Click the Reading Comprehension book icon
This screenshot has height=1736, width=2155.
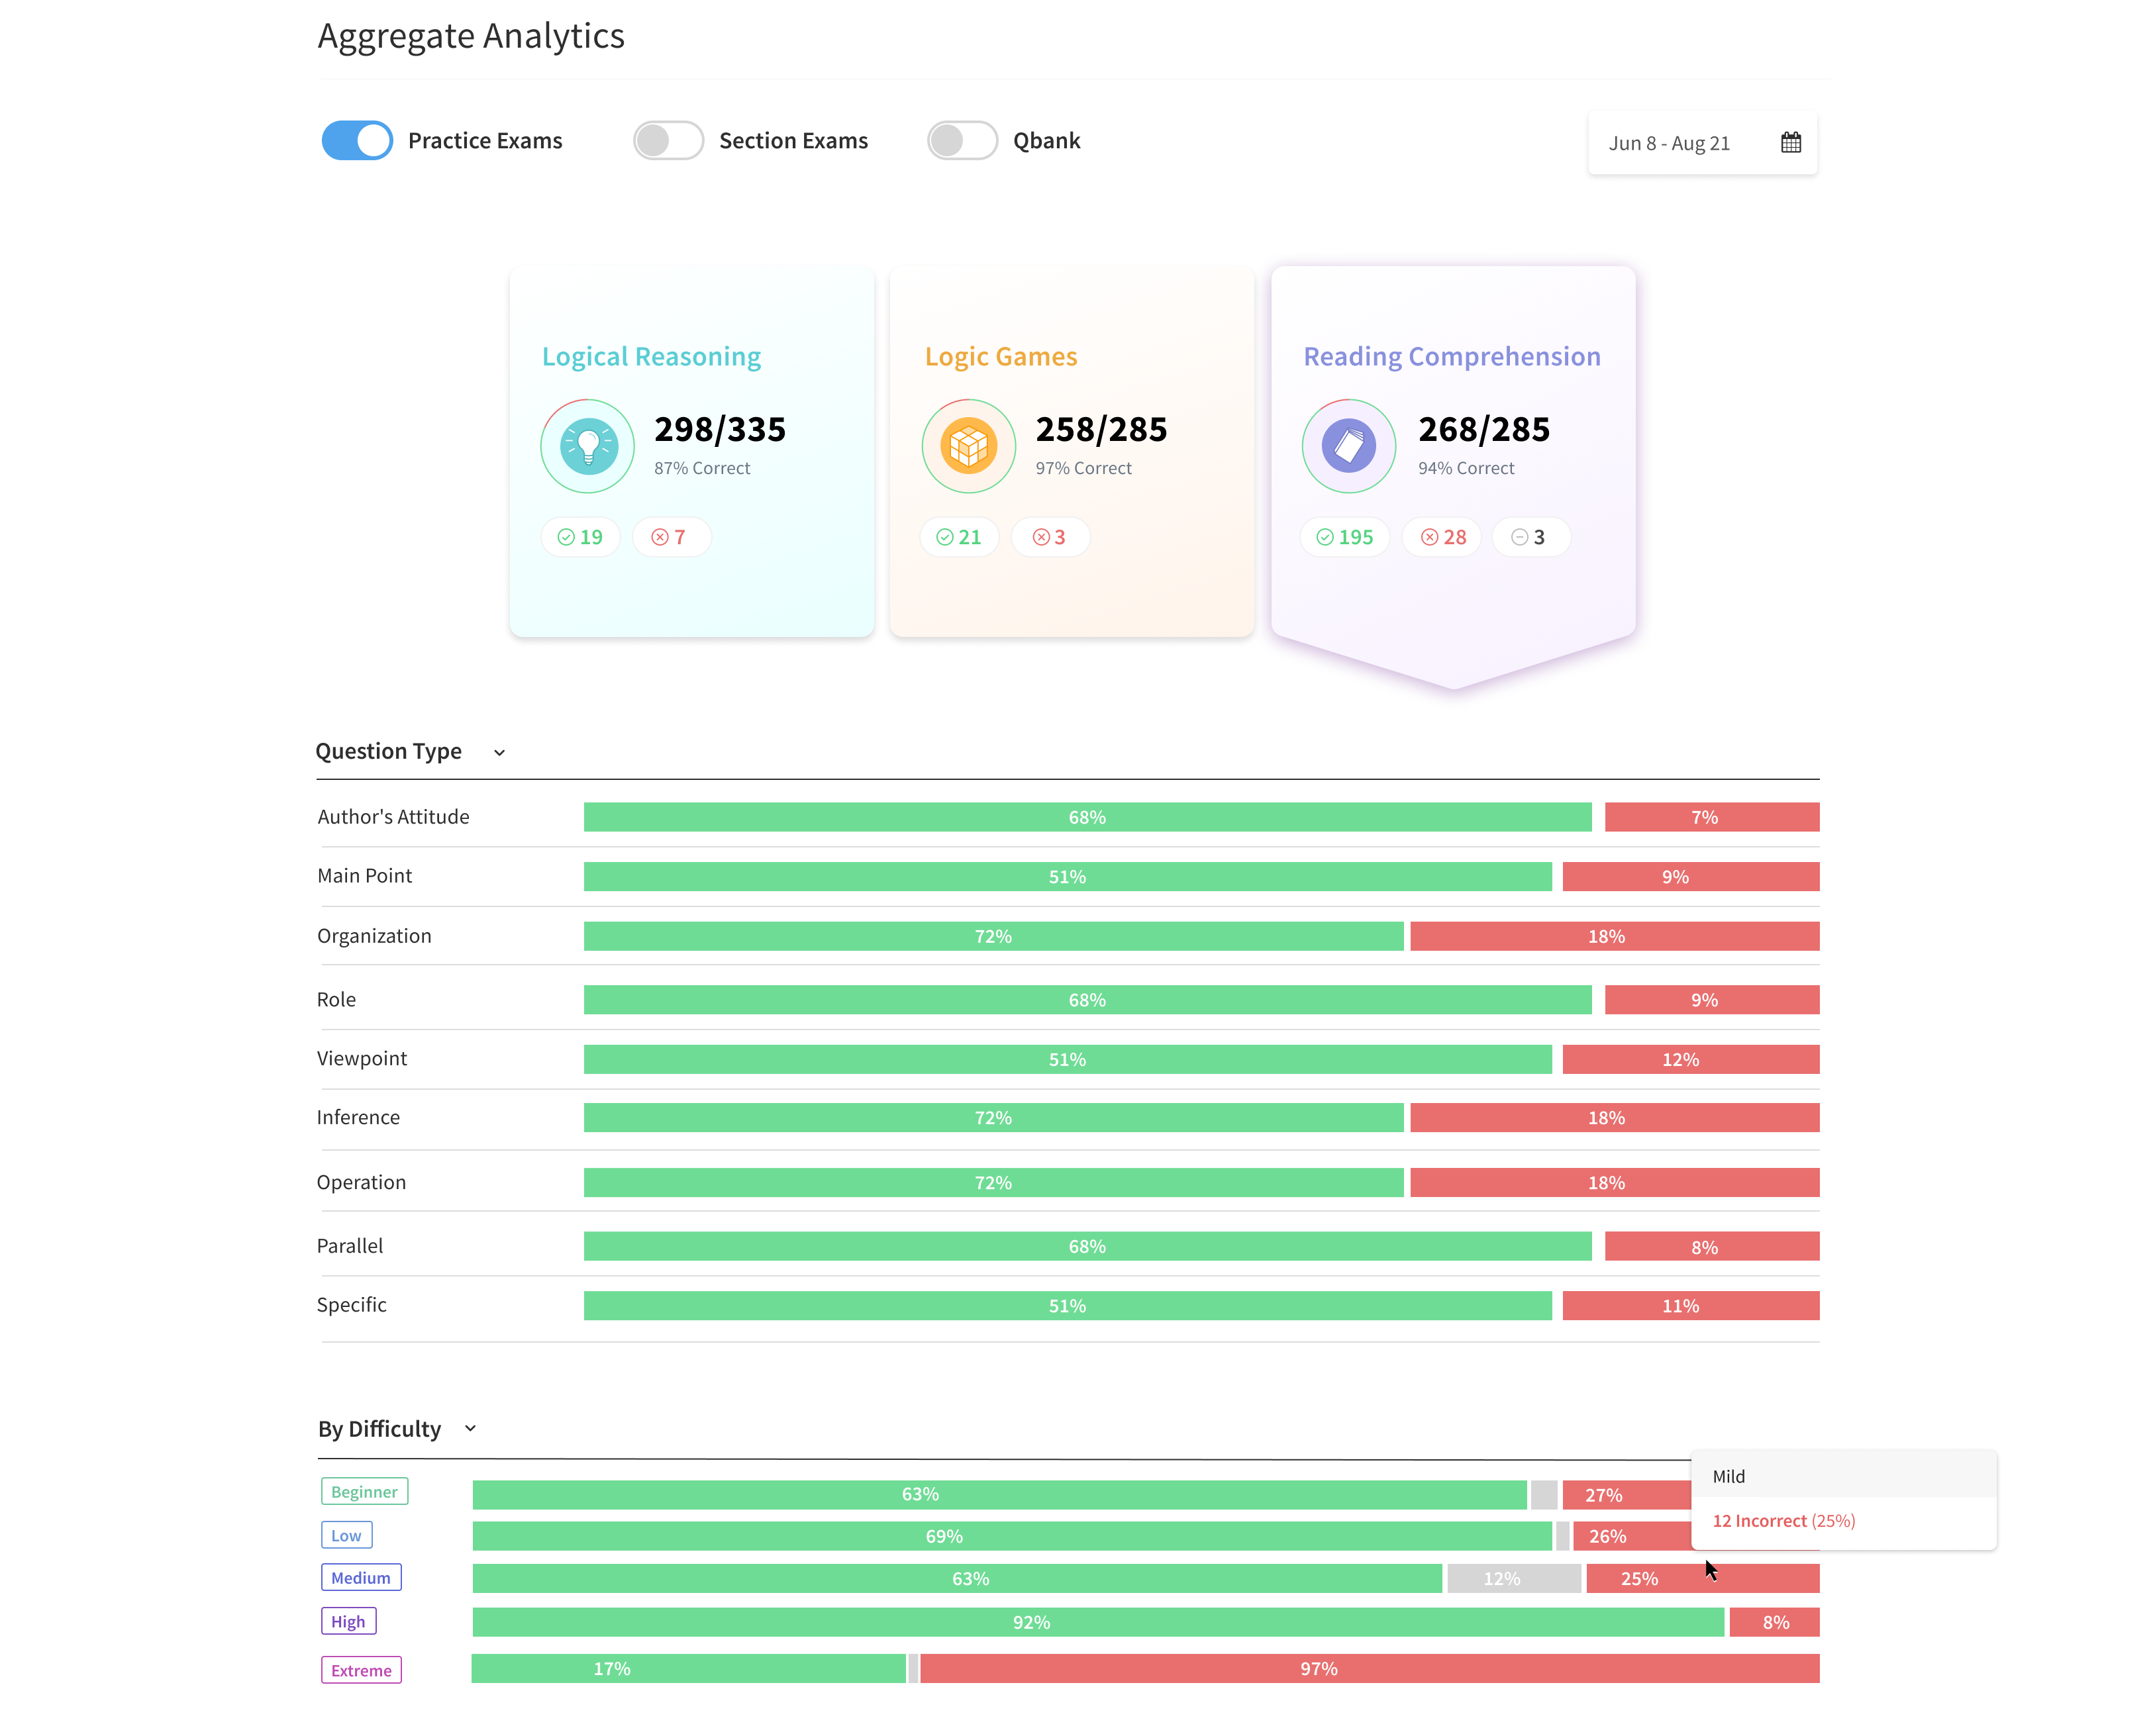coord(1348,446)
